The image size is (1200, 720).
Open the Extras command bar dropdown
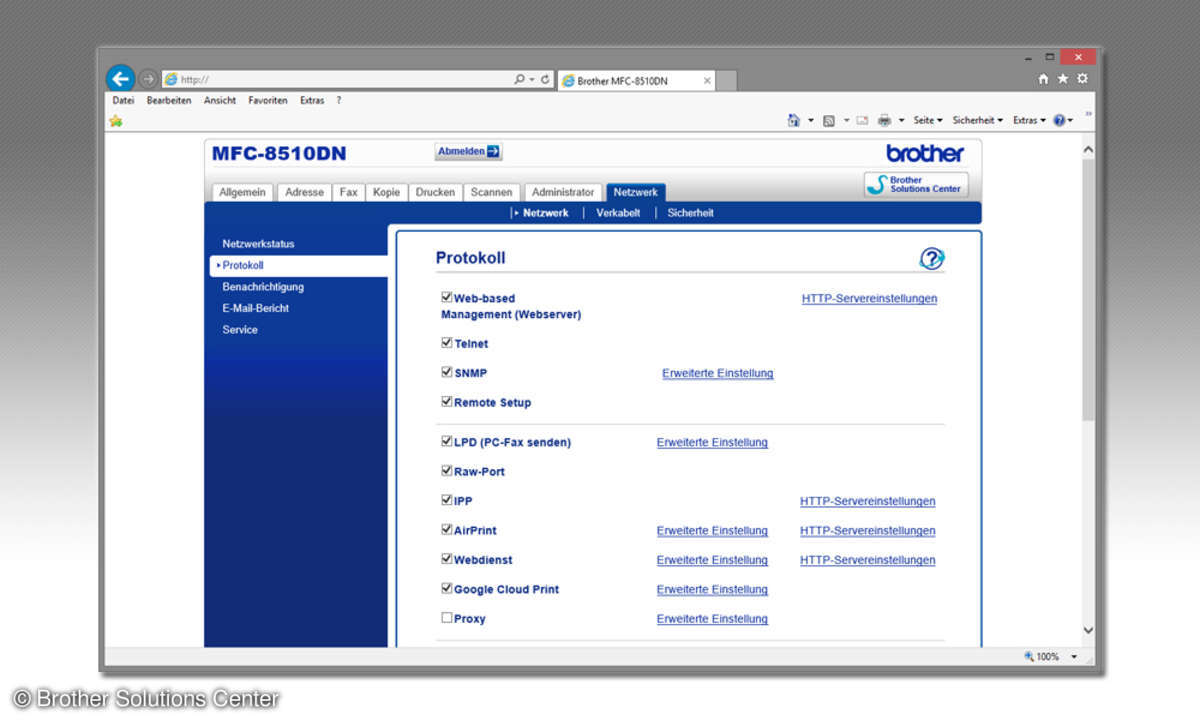(x=1029, y=120)
